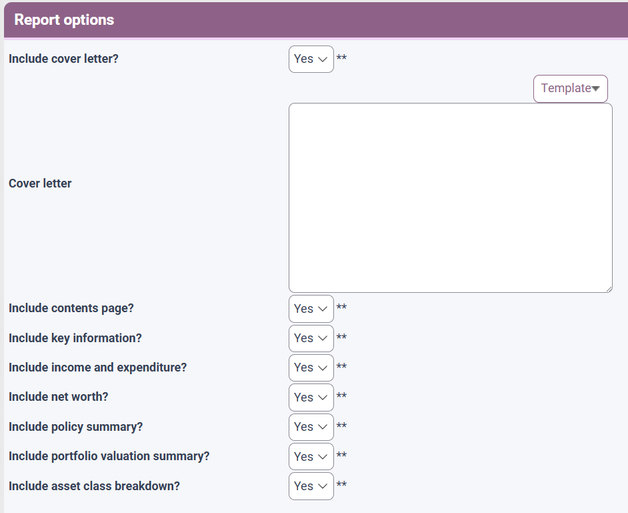
Task: Click the 'Cover letter' field label
Action: 40,183
